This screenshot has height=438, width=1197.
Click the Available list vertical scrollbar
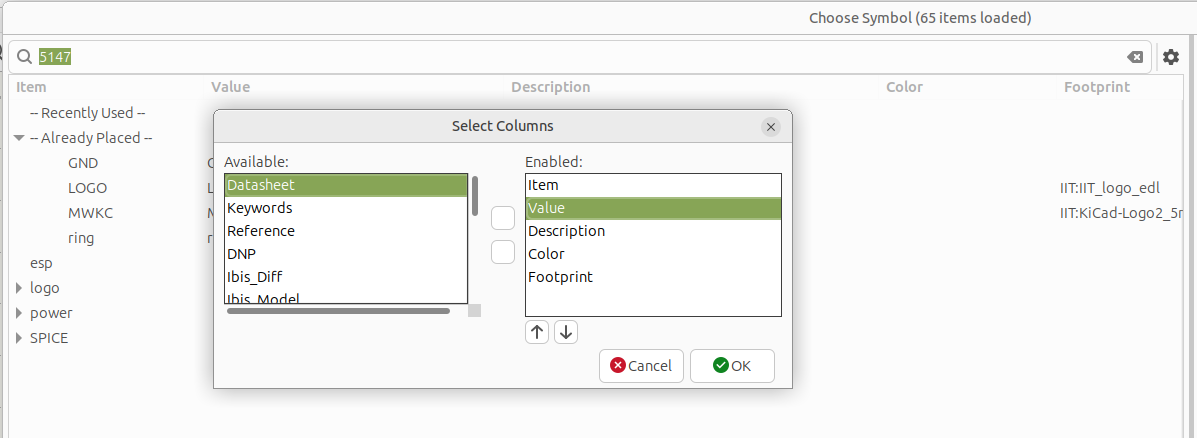click(475, 196)
